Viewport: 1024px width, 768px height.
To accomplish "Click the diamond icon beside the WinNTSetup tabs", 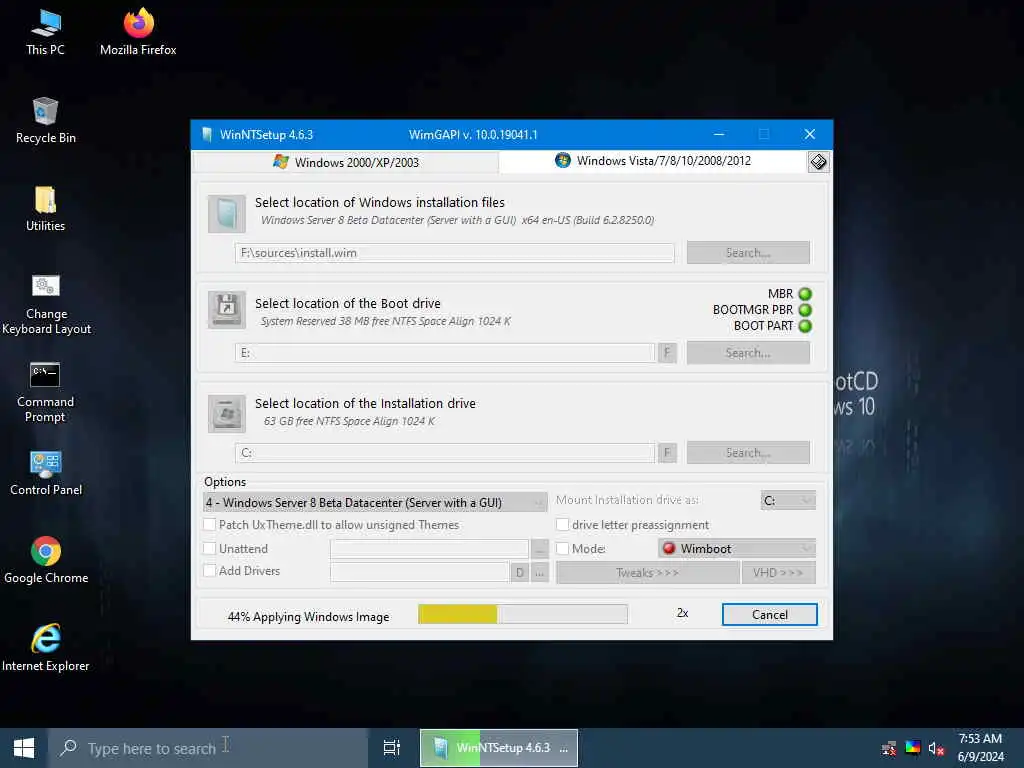I will point(818,162).
